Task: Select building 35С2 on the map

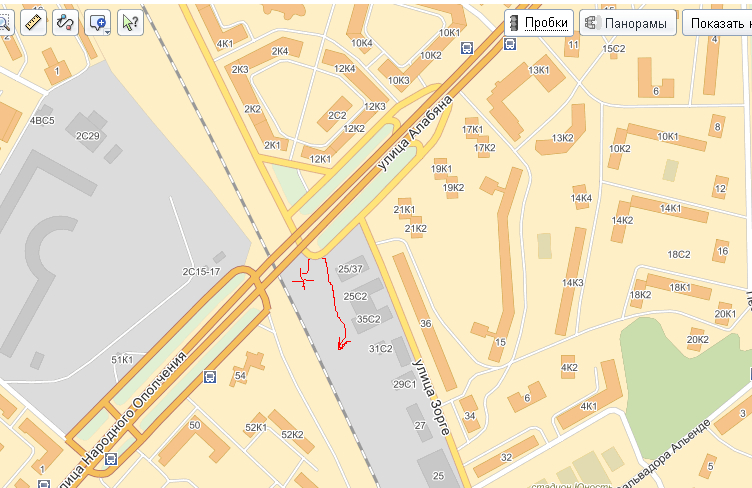Action: (x=368, y=319)
